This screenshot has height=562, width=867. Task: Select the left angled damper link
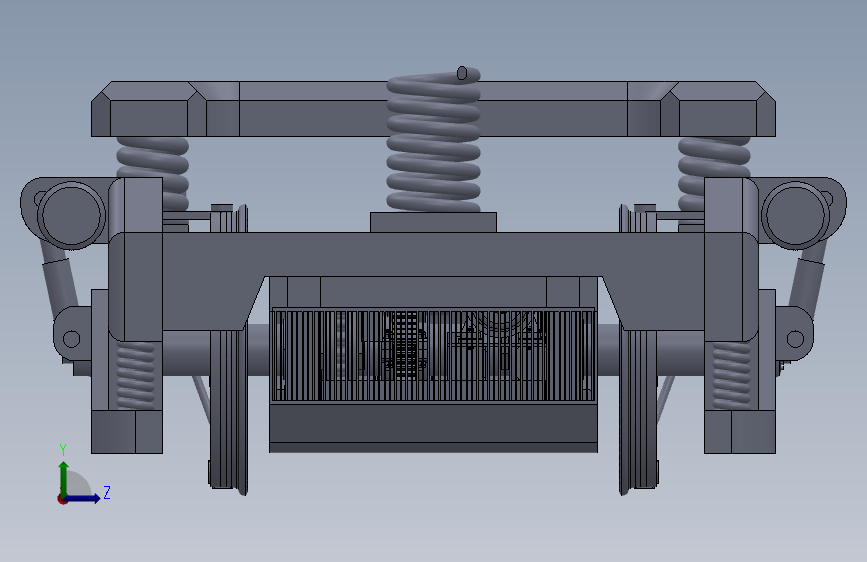[59, 281]
